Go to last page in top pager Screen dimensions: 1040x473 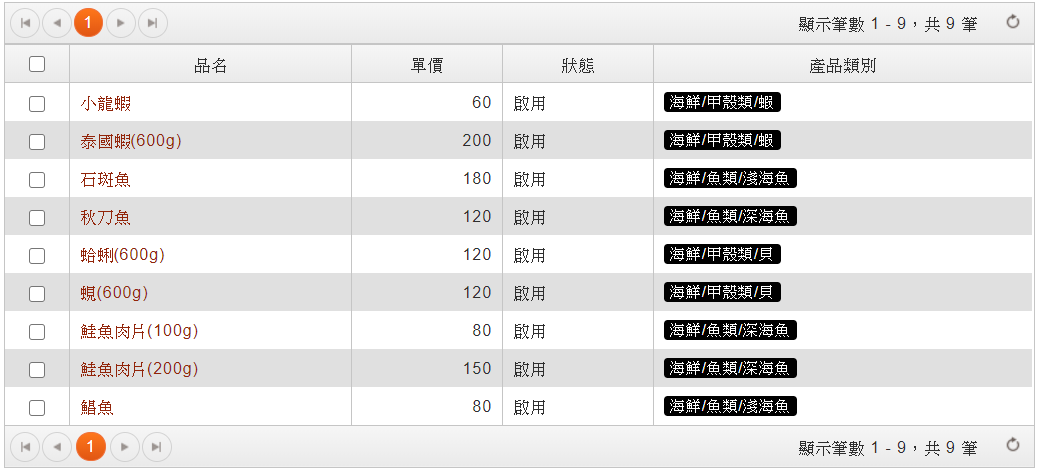pos(153,23)
